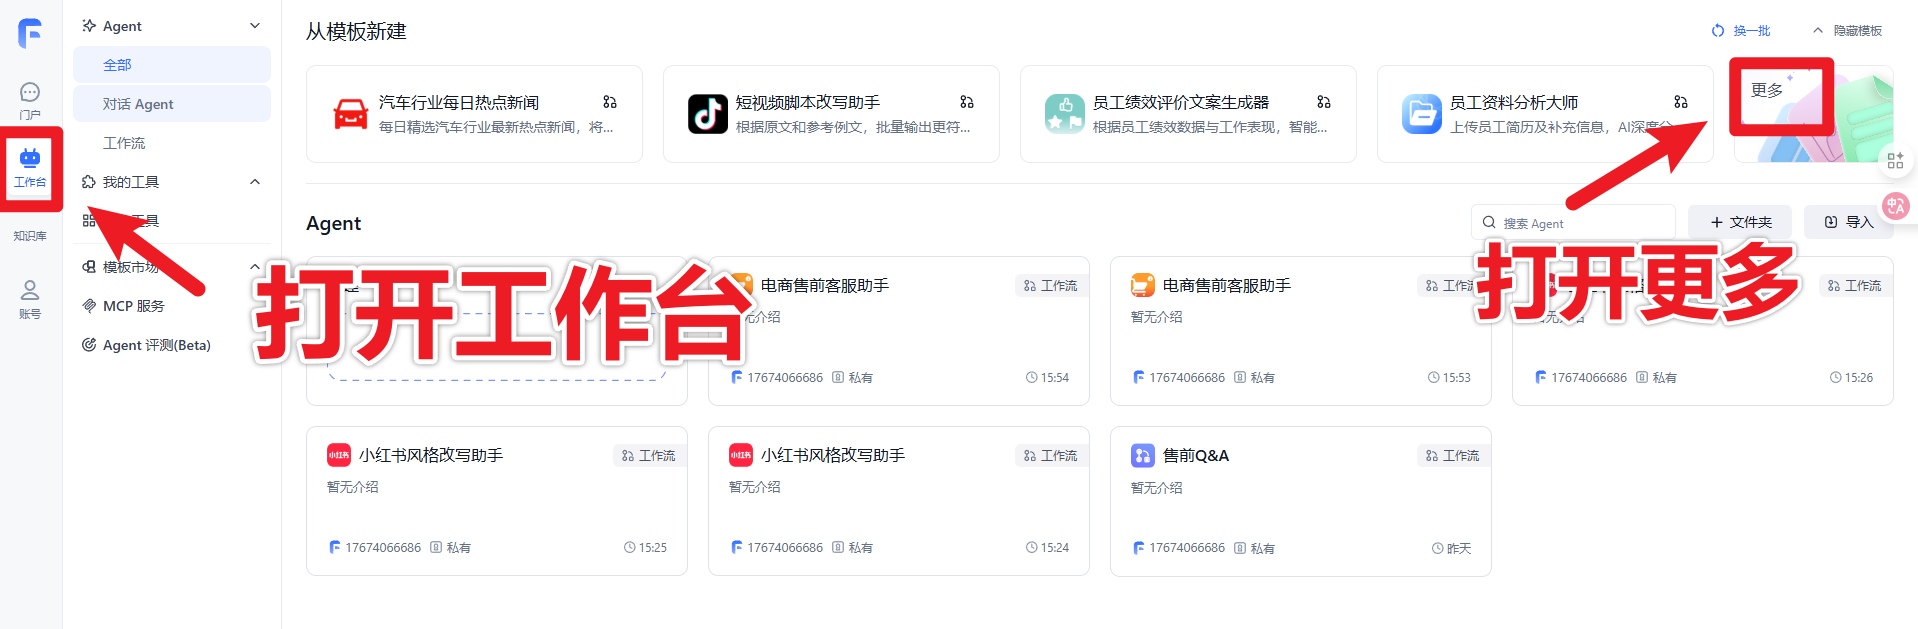The image size is (1918, 629).
Task: Select 全部 in the Agent menu
Action: (172, 65)
